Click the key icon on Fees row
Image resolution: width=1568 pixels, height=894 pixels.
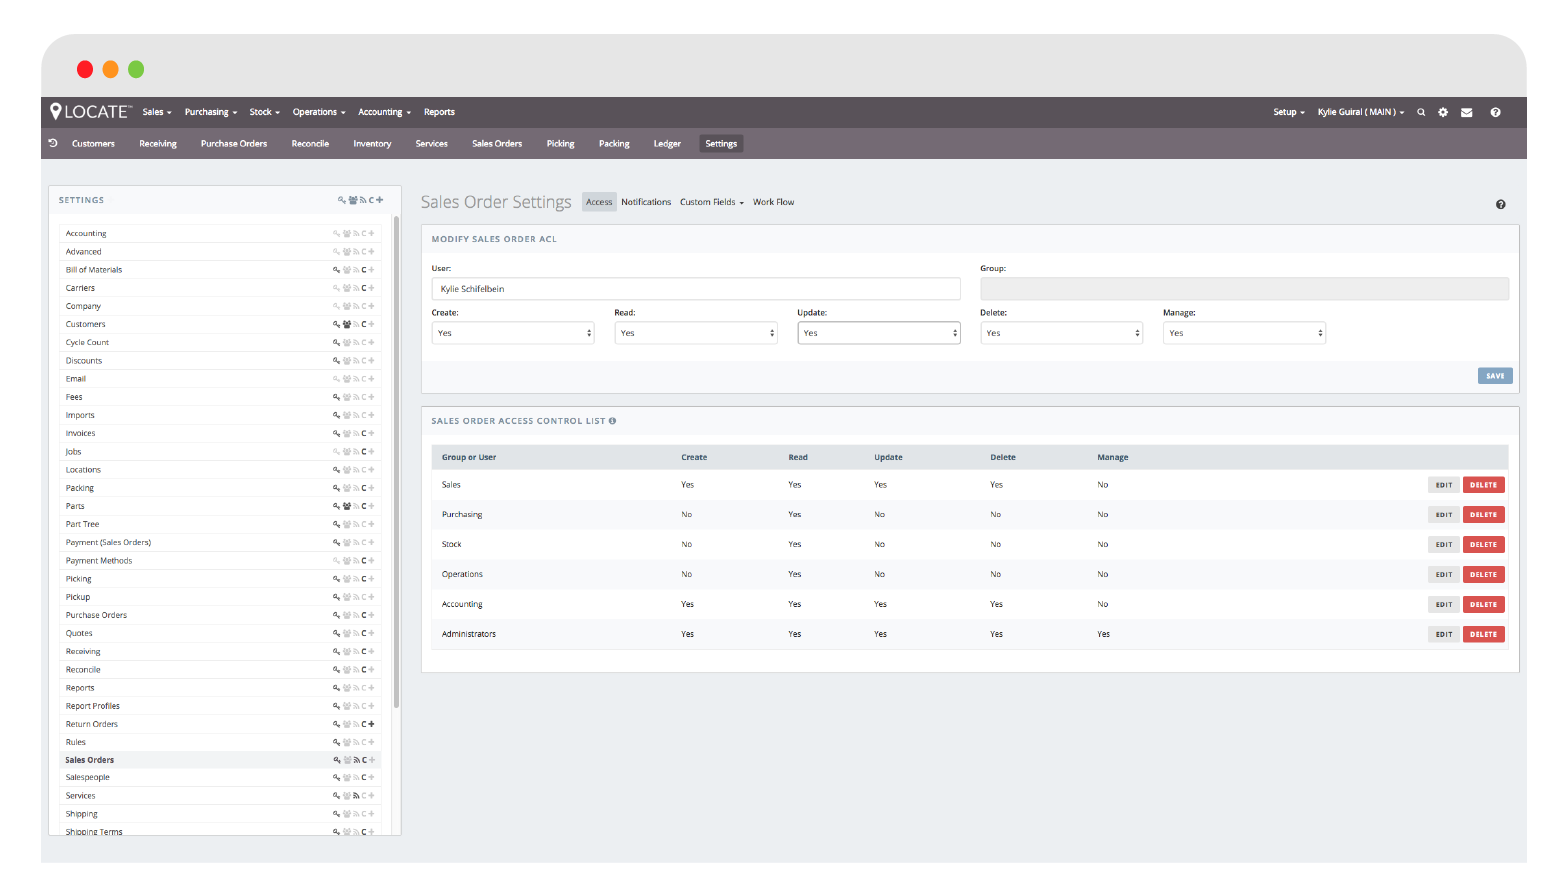pos(337,397)
